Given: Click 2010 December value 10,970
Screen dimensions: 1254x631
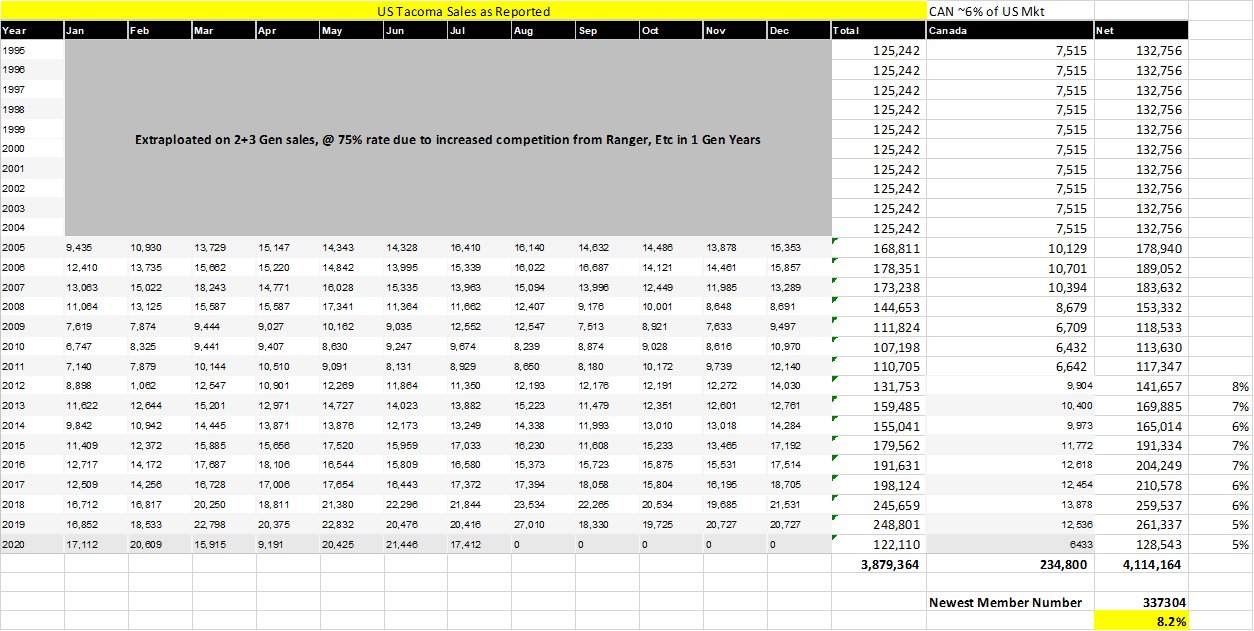Looking at the screenshot, I should click(x=799, y=346).
